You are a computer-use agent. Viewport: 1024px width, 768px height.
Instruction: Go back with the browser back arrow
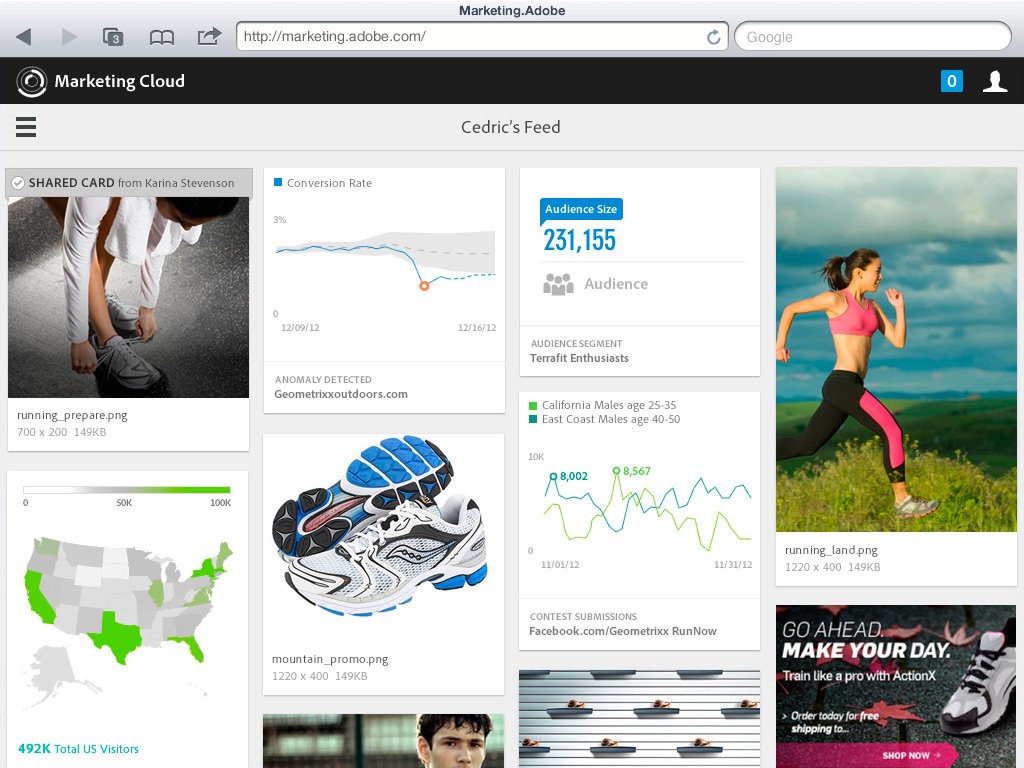(x=24, y=37)
